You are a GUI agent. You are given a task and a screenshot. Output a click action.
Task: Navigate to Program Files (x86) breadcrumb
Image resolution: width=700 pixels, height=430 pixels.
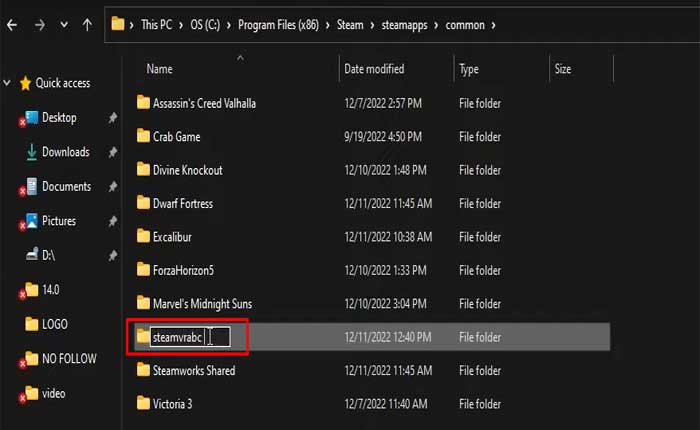click(278, 25)
